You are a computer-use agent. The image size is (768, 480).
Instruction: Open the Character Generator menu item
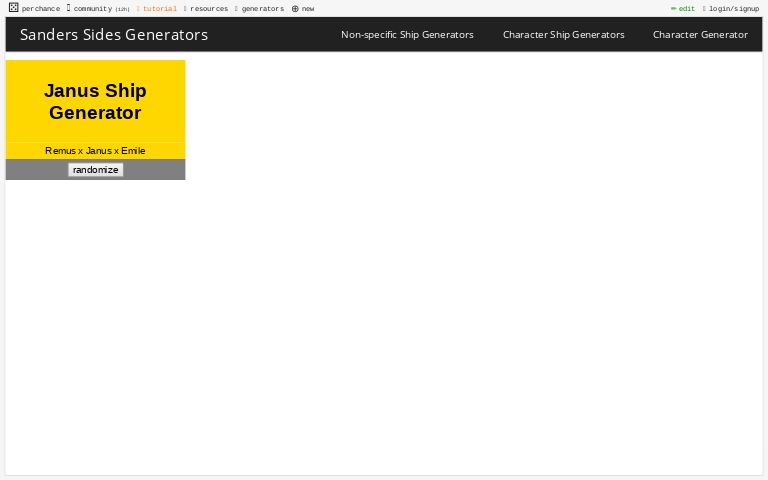pyautogui.click(x=700, y=35)
